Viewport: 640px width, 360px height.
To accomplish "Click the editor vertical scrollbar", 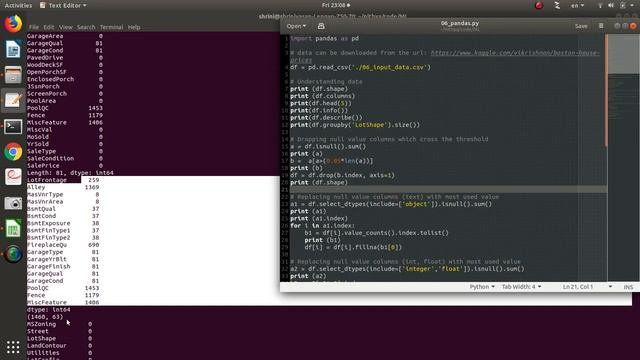I will click(606, 91).
